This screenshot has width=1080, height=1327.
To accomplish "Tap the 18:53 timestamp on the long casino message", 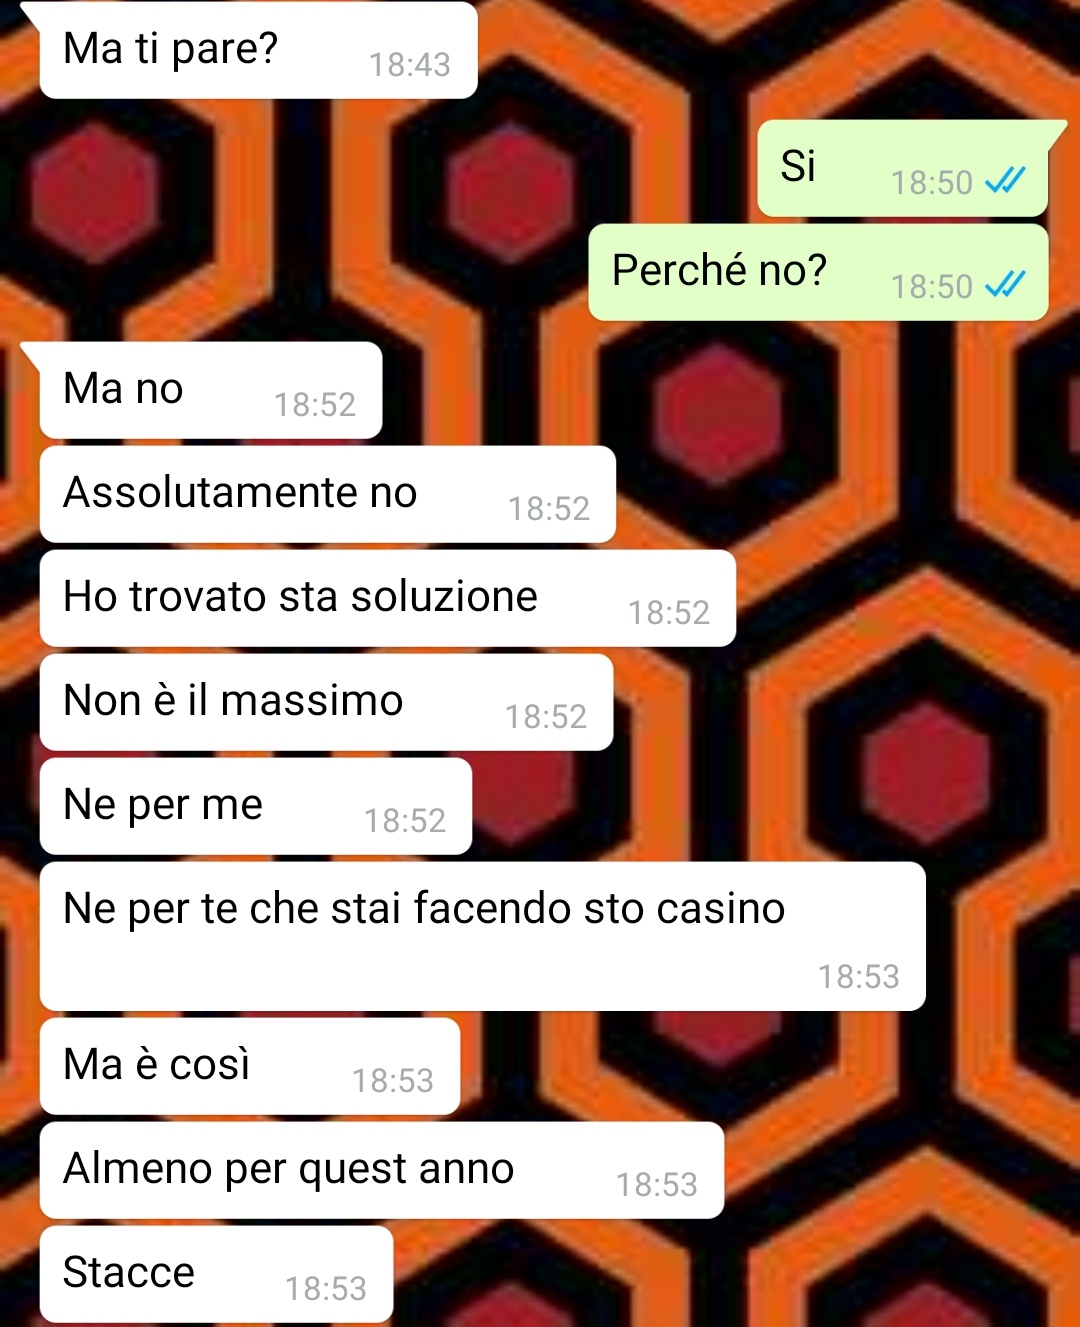I will click(859, 977).
